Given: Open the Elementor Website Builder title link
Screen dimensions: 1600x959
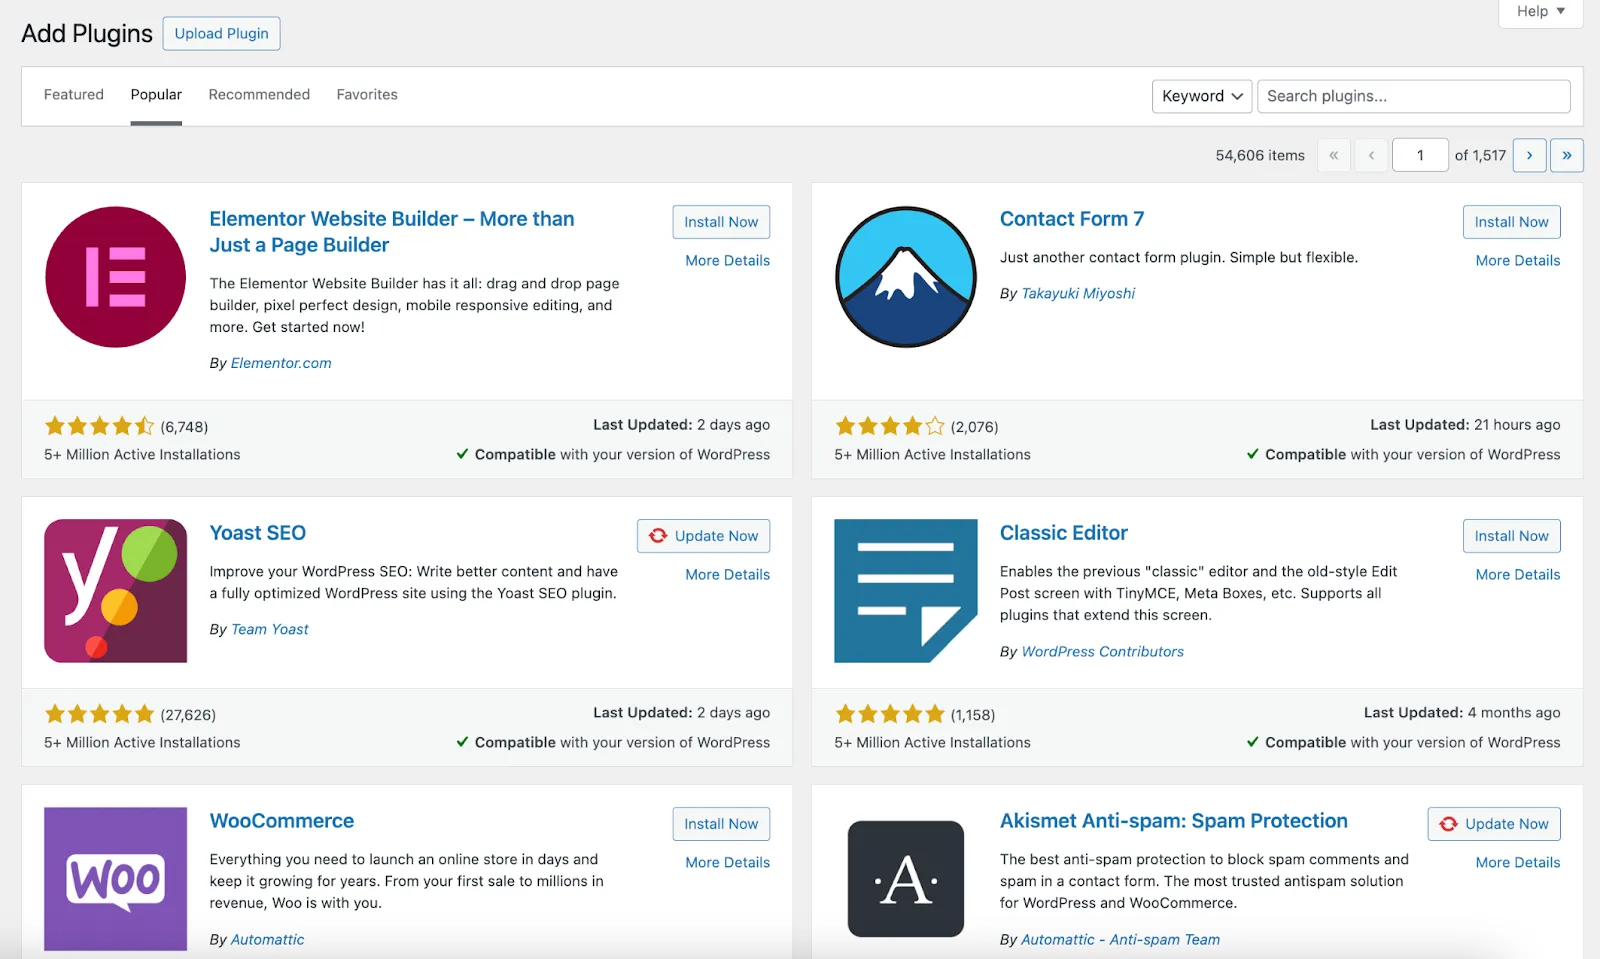Looking at the screenshot, I should point(392,232).
